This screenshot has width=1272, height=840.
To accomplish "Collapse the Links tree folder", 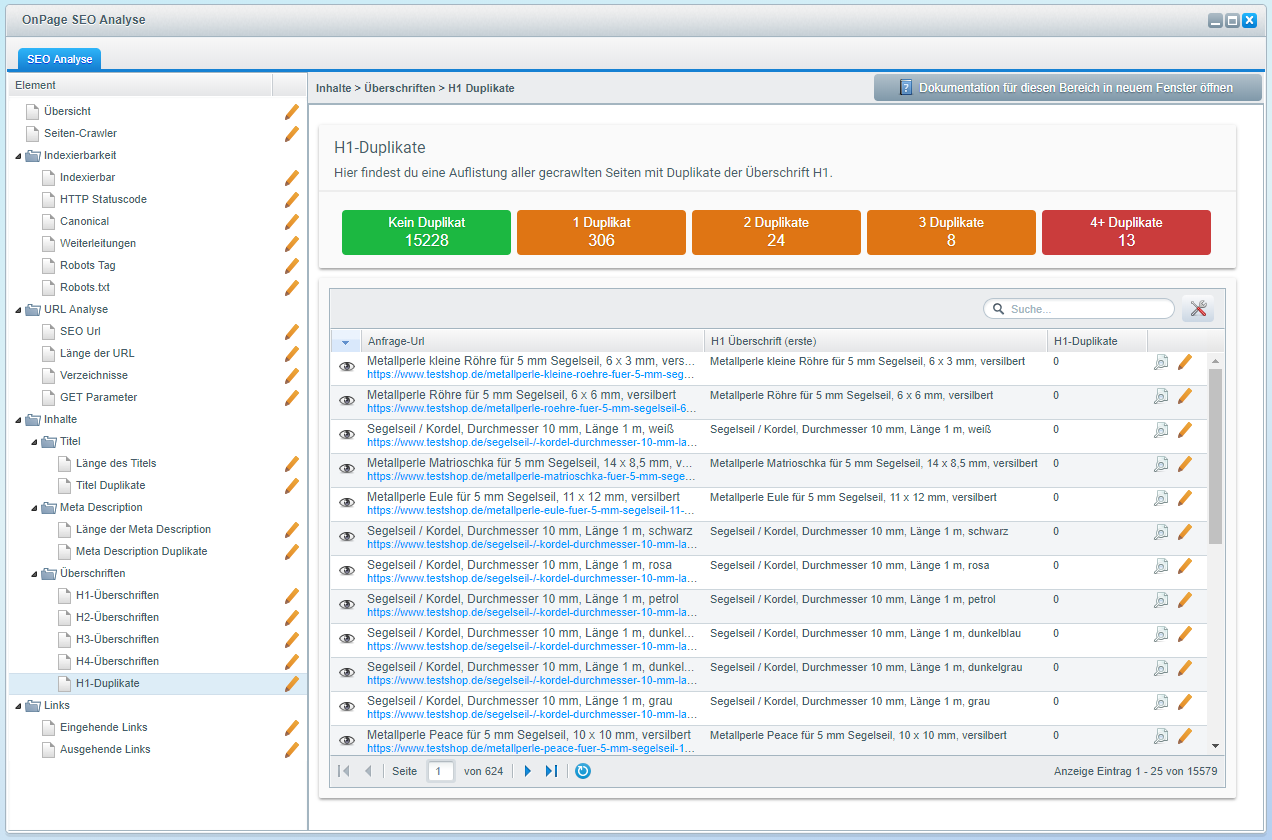I will click(x=18, y=706).
